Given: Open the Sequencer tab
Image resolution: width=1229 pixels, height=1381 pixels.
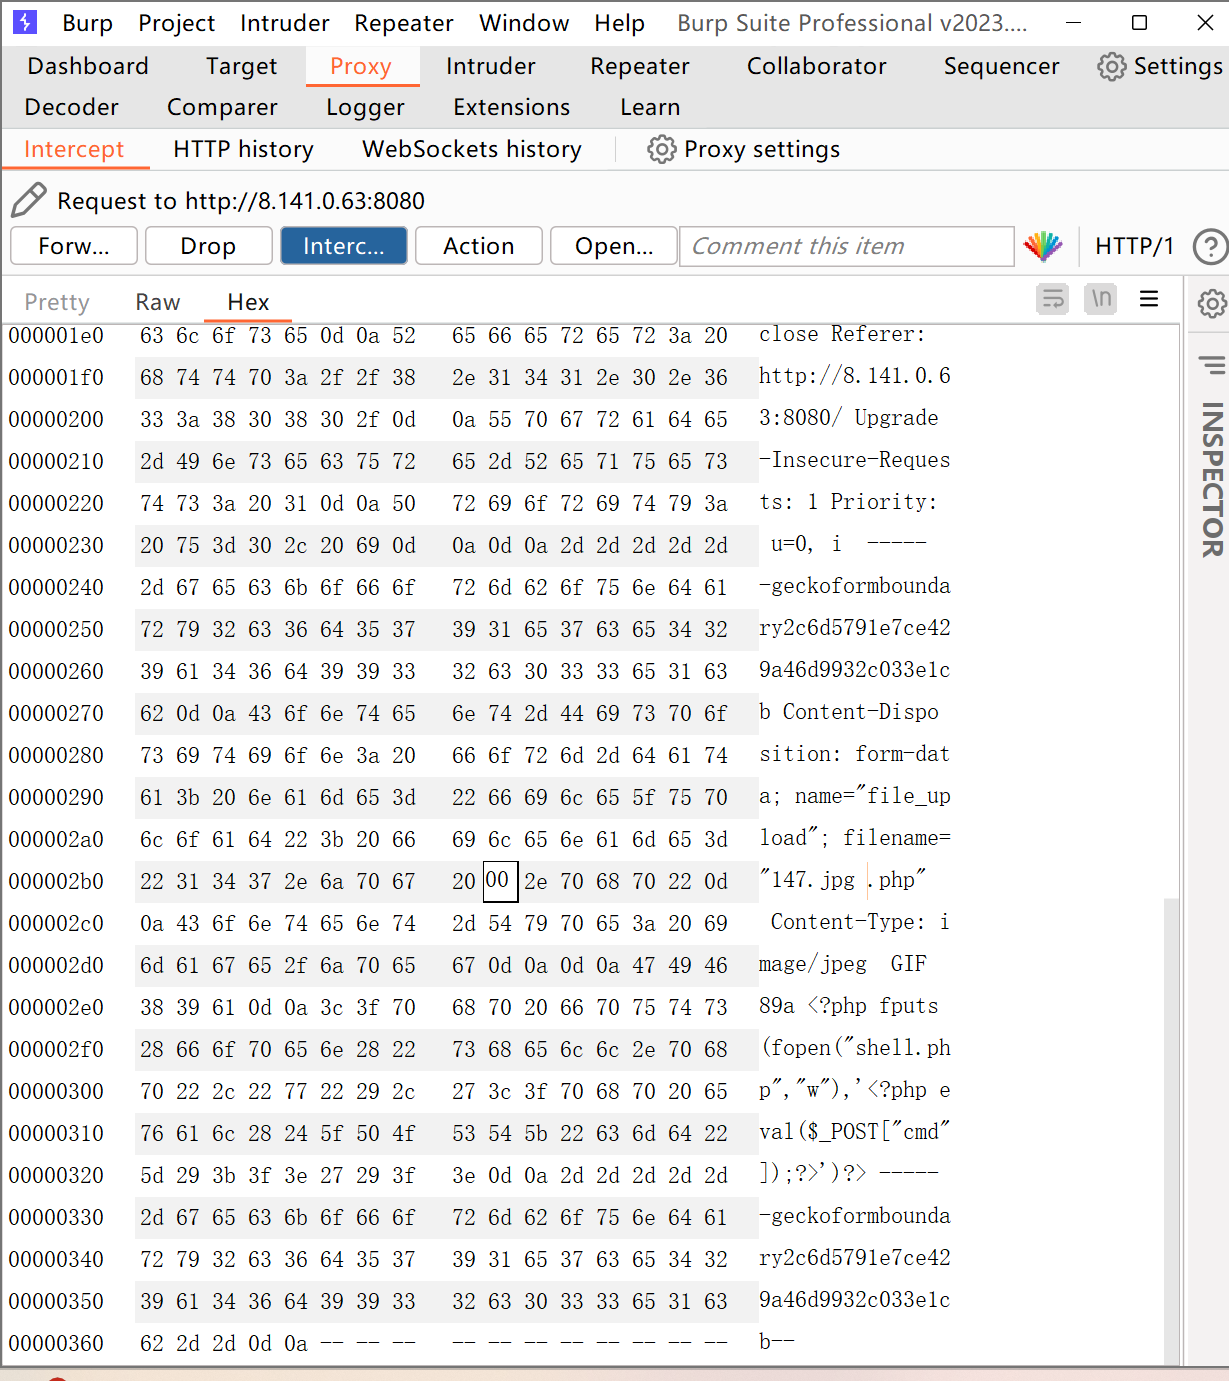Looking at the screenshot, I should [x=1001, y=66].
